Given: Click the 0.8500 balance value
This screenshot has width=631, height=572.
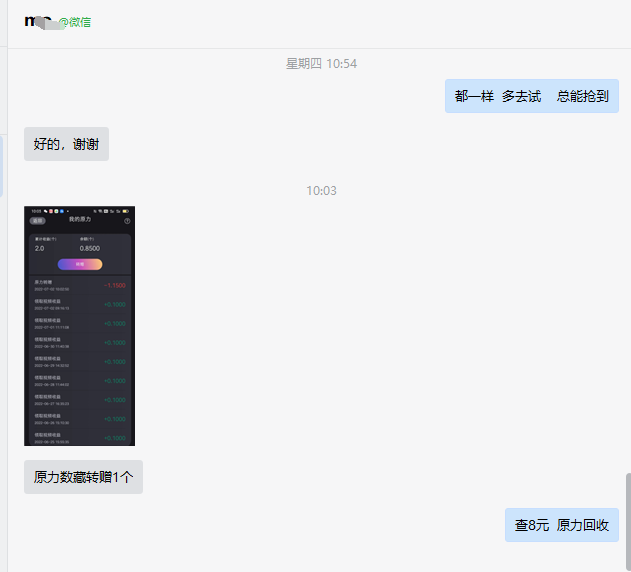Looking at the screenshot, I should tap(89, 248).
